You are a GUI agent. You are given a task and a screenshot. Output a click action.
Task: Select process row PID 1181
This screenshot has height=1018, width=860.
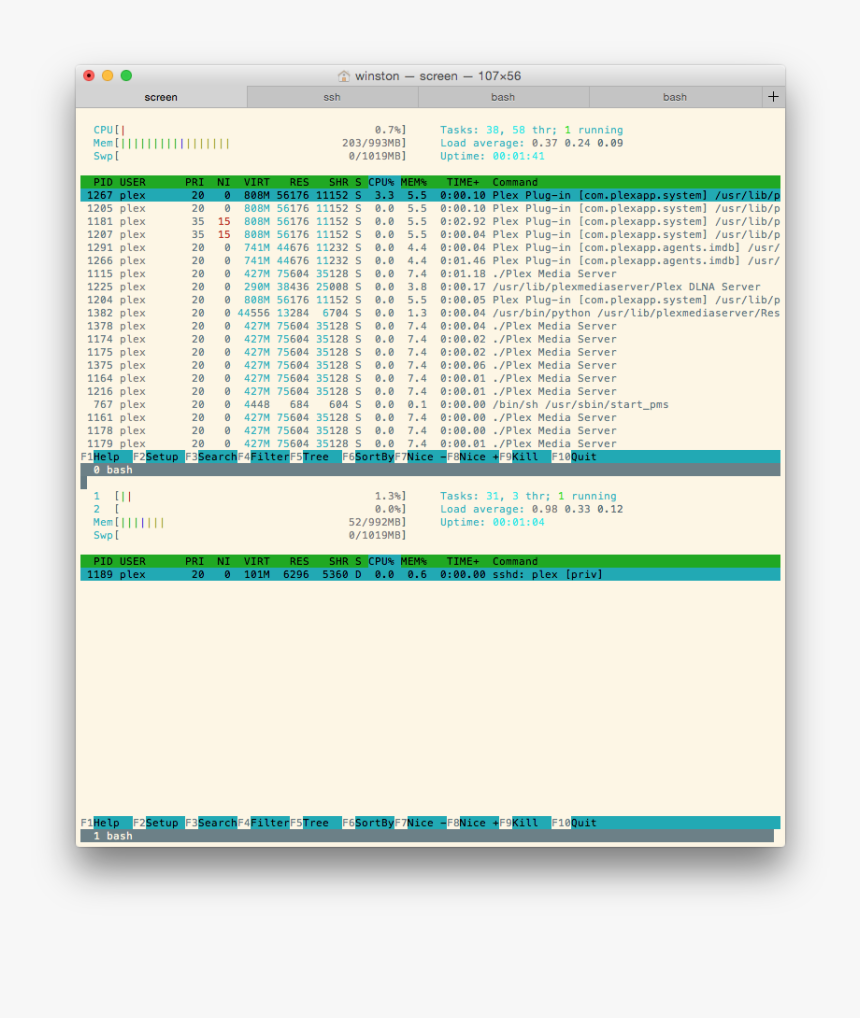tap(430, 221)
